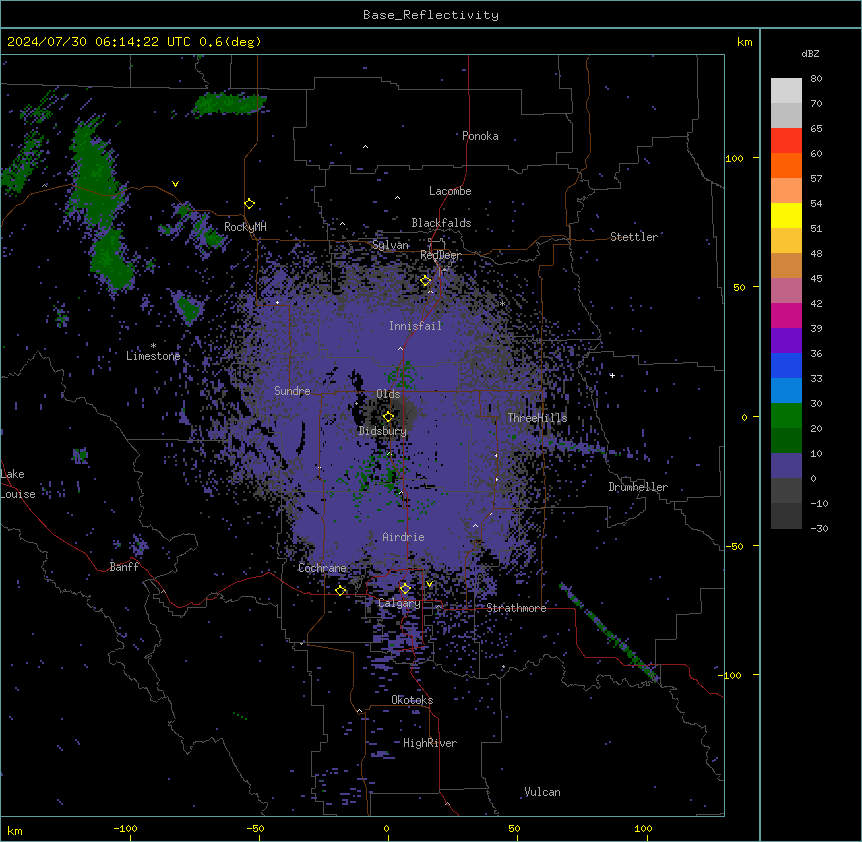862x842 pixels.
Task: Click the km unit label at top right
Action: (x=744, y=42)
